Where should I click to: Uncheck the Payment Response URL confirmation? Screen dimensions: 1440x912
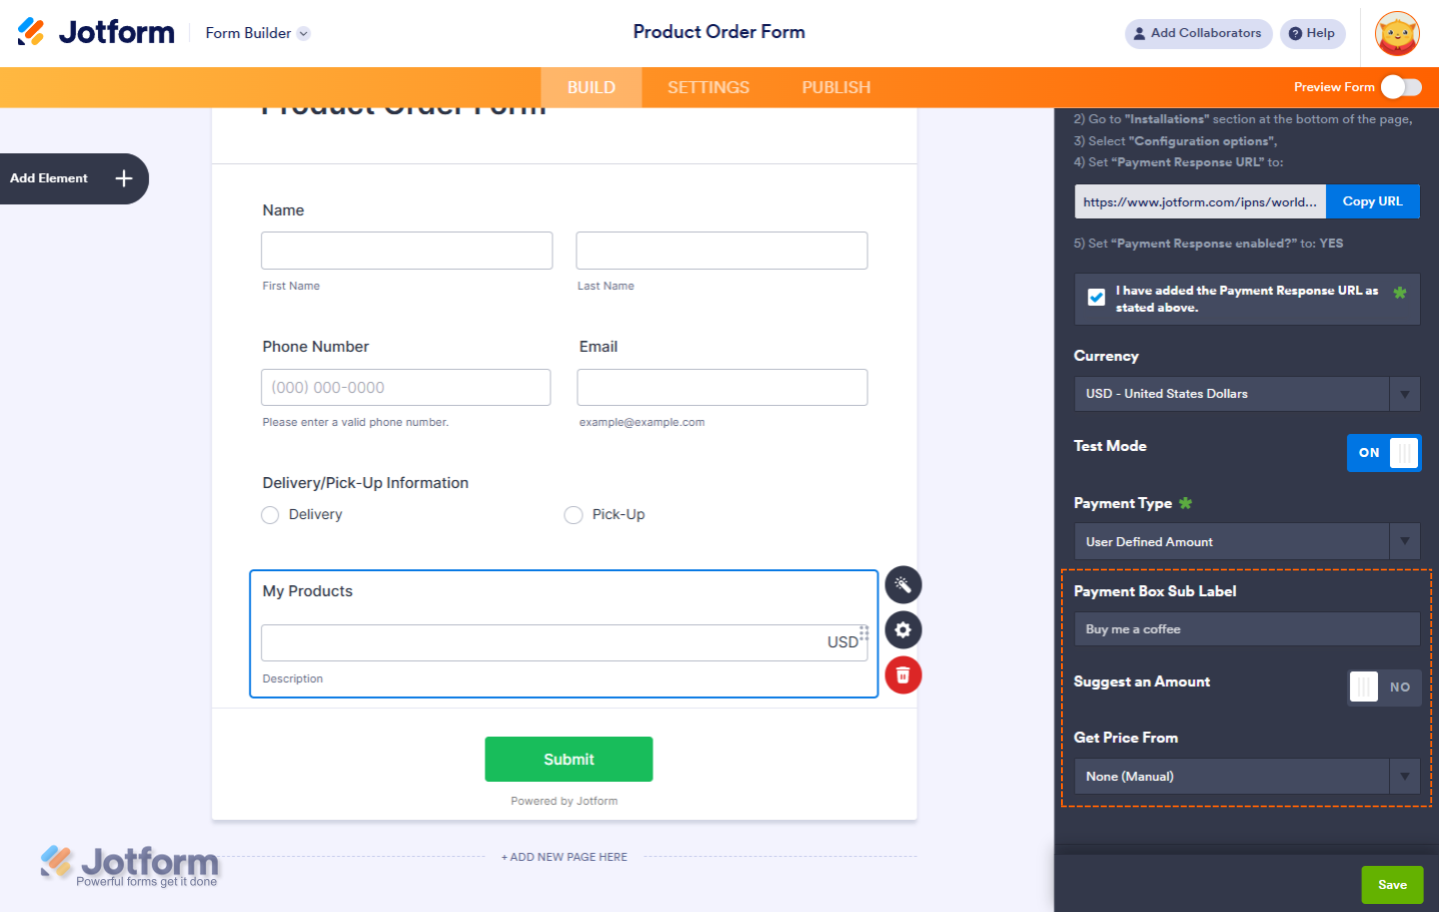pyautogui.click(x=1096, y=296)
